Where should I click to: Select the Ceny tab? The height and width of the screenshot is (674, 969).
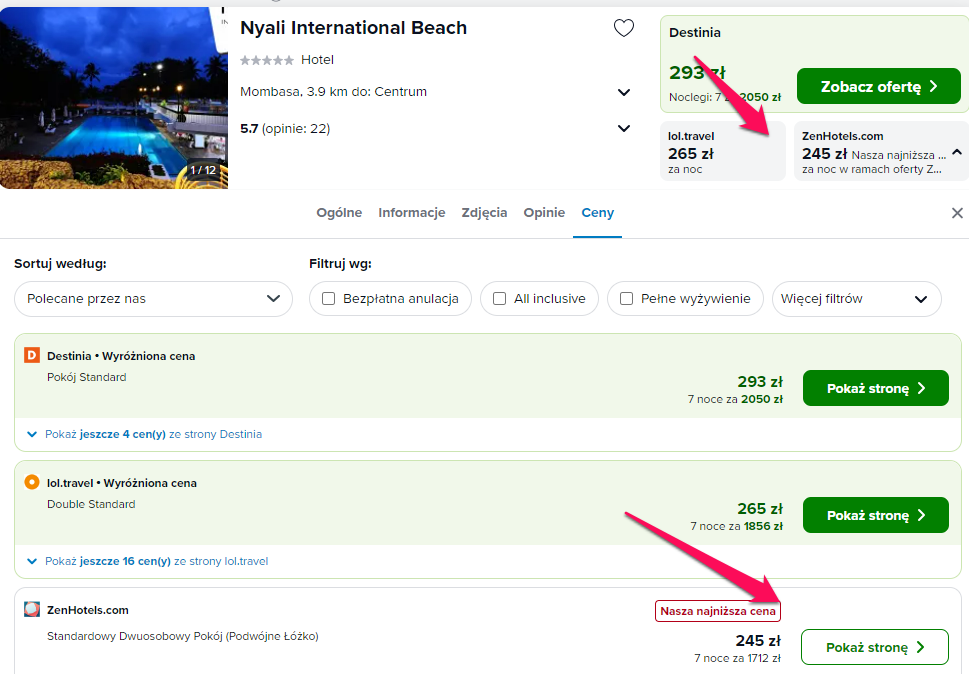pos(598,213)
